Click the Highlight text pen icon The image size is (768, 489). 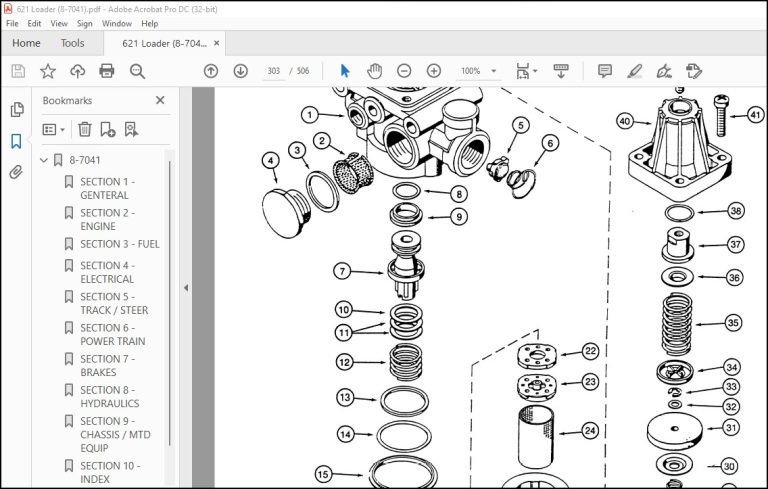(x=635, y=71)
